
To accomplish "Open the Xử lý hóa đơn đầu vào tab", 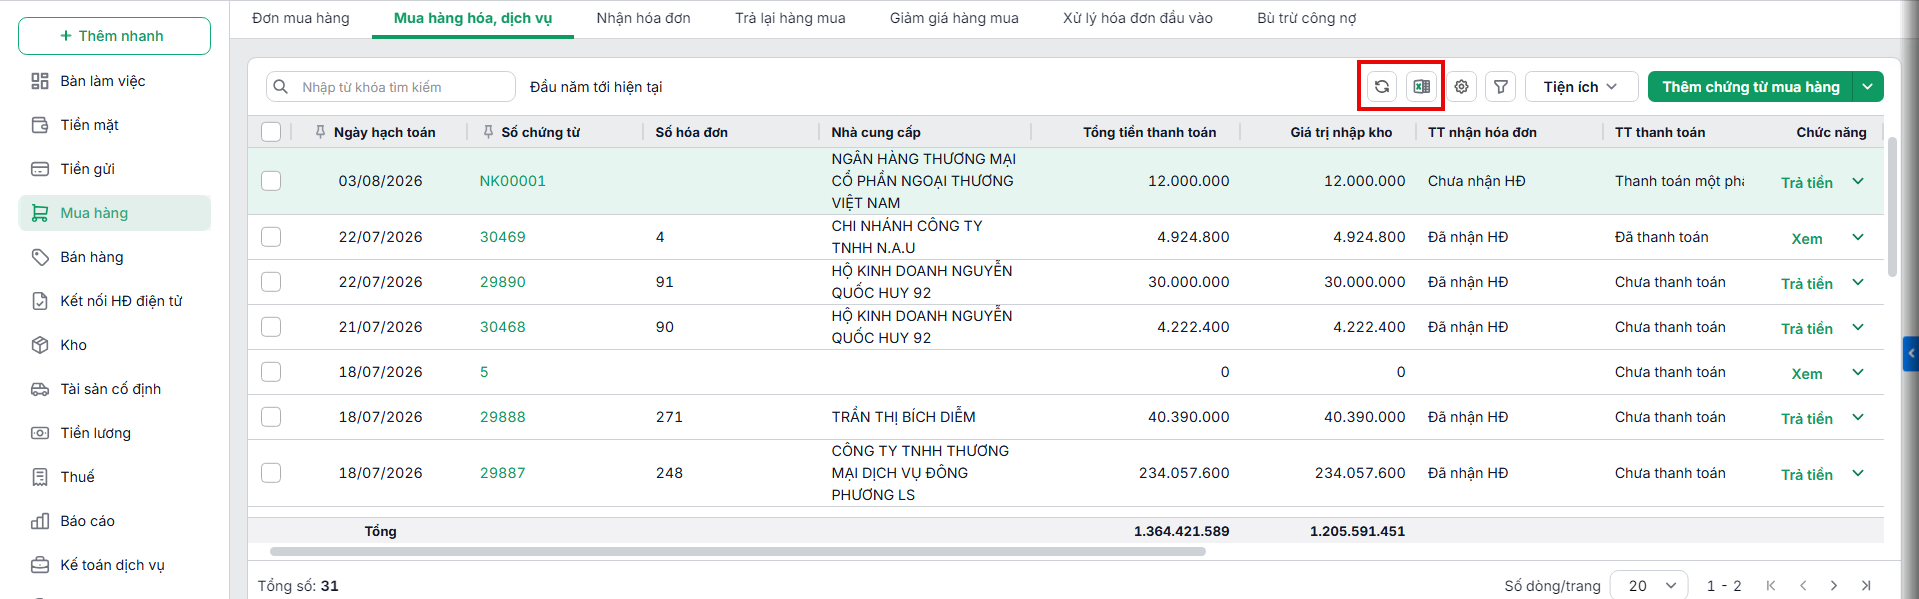I will coord(1138,18).
